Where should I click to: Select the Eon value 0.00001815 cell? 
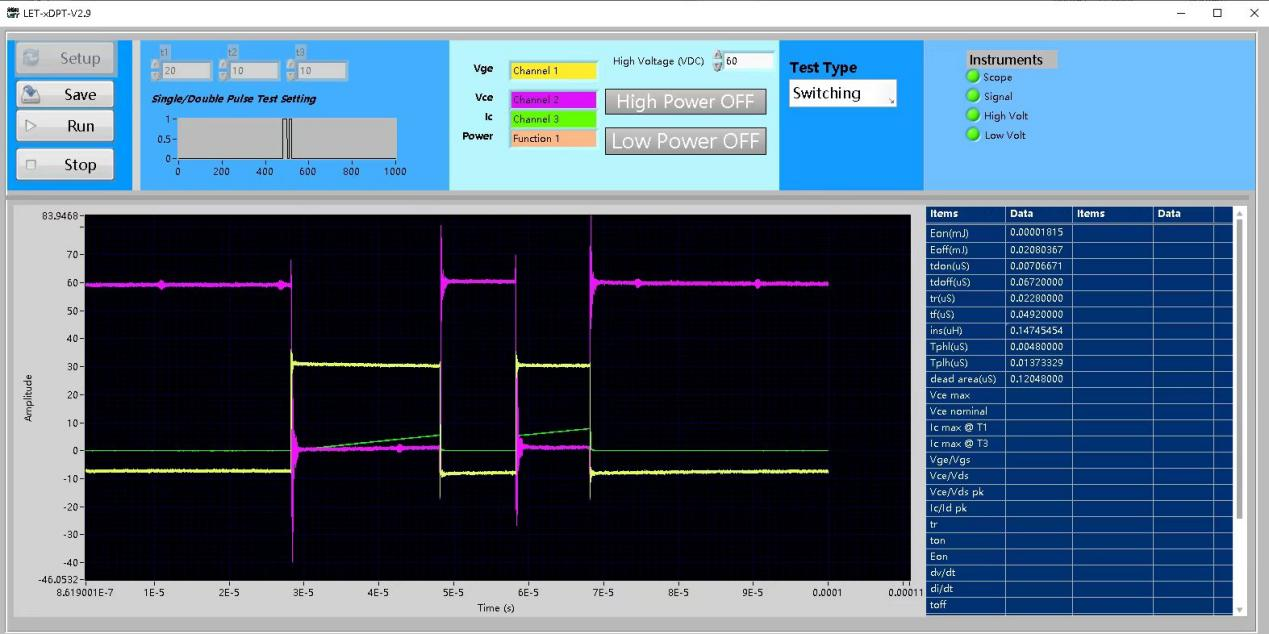(x=1039, y=232)
